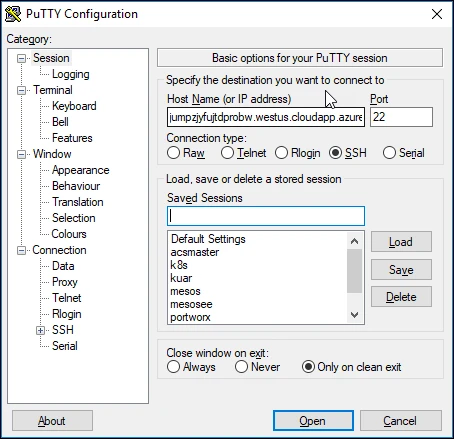Open the Data settings category
Viewport: 454px width, 439px height.
(x=63, y=266)
